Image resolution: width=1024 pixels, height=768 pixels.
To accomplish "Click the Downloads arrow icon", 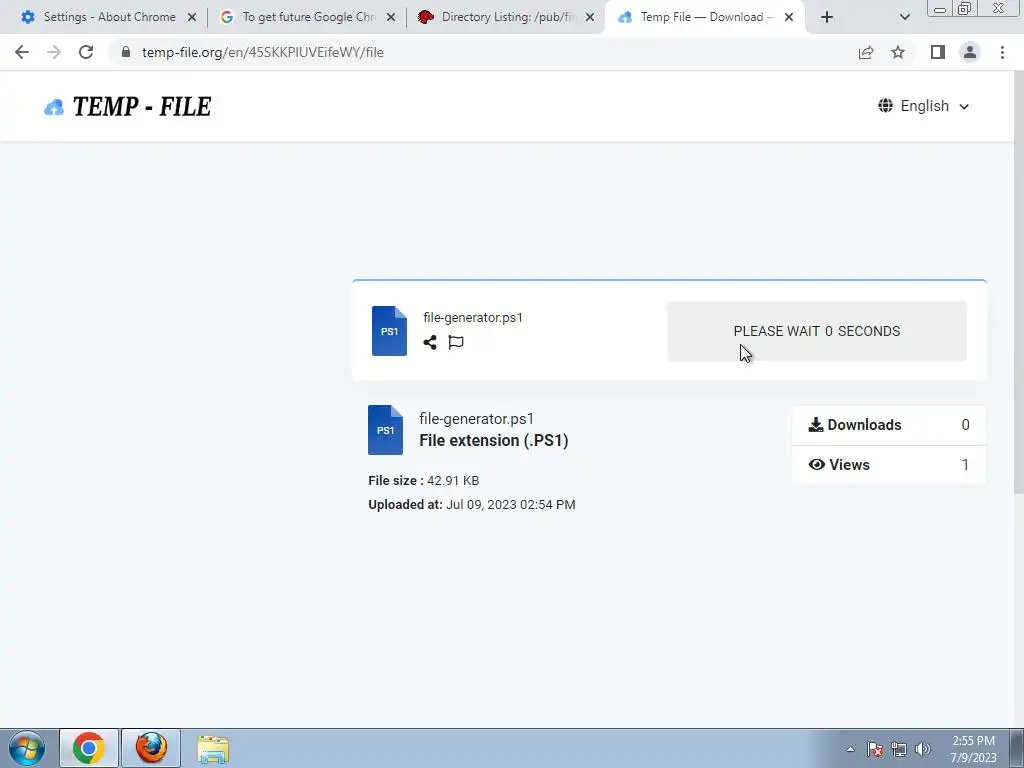I will pos(816,424).
